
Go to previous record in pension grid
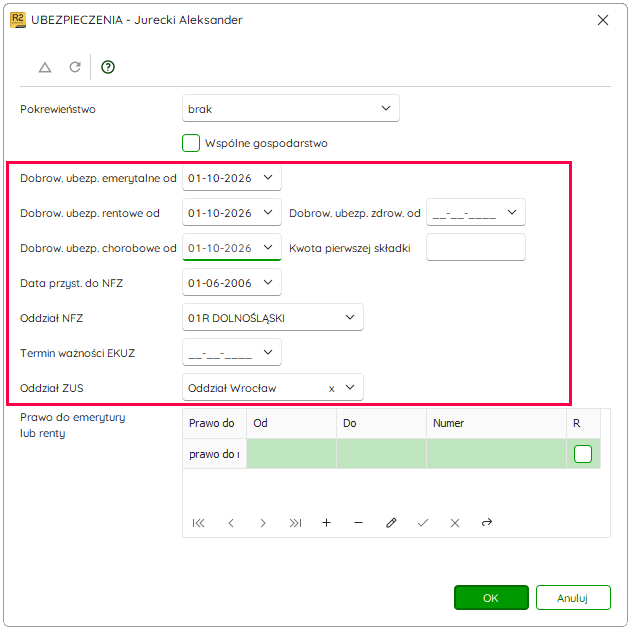tap(231, 523)
